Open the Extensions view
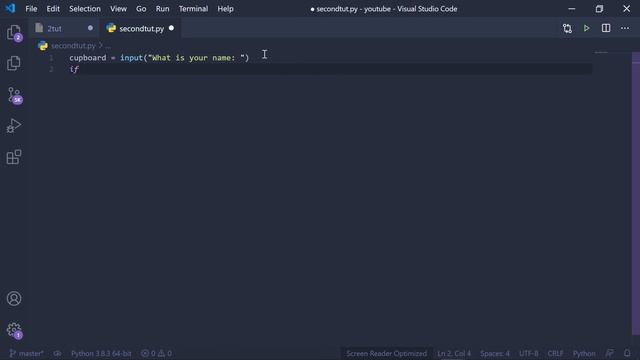 click(14, 157)
